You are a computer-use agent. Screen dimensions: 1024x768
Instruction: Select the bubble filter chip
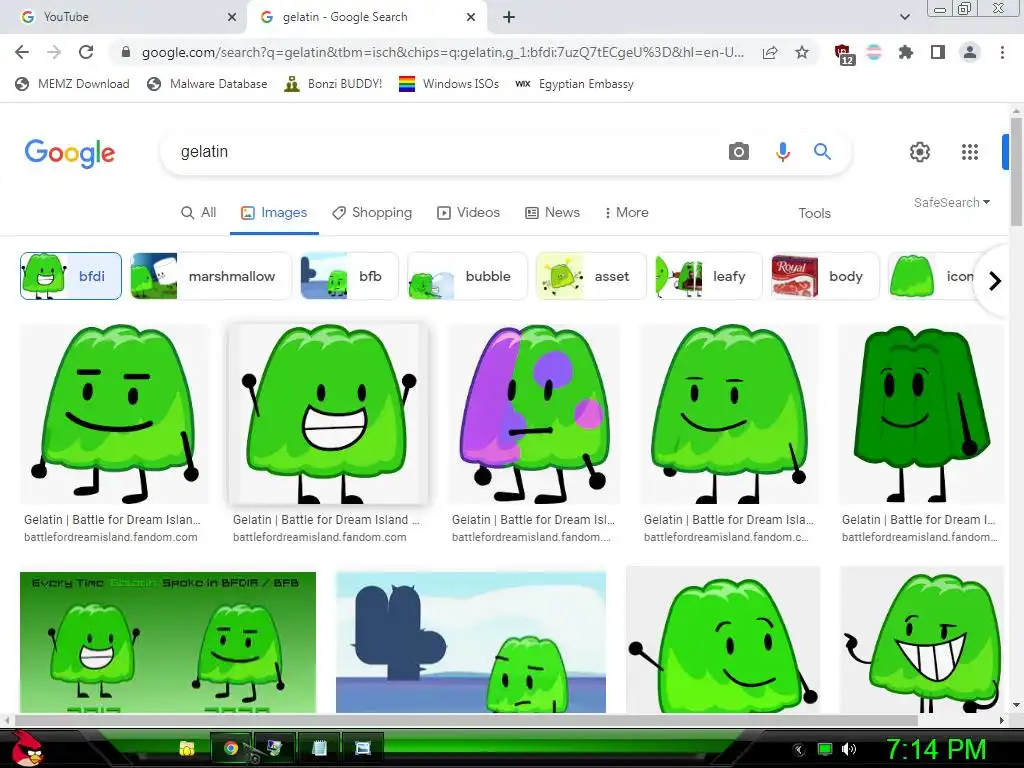coord(467,276)
